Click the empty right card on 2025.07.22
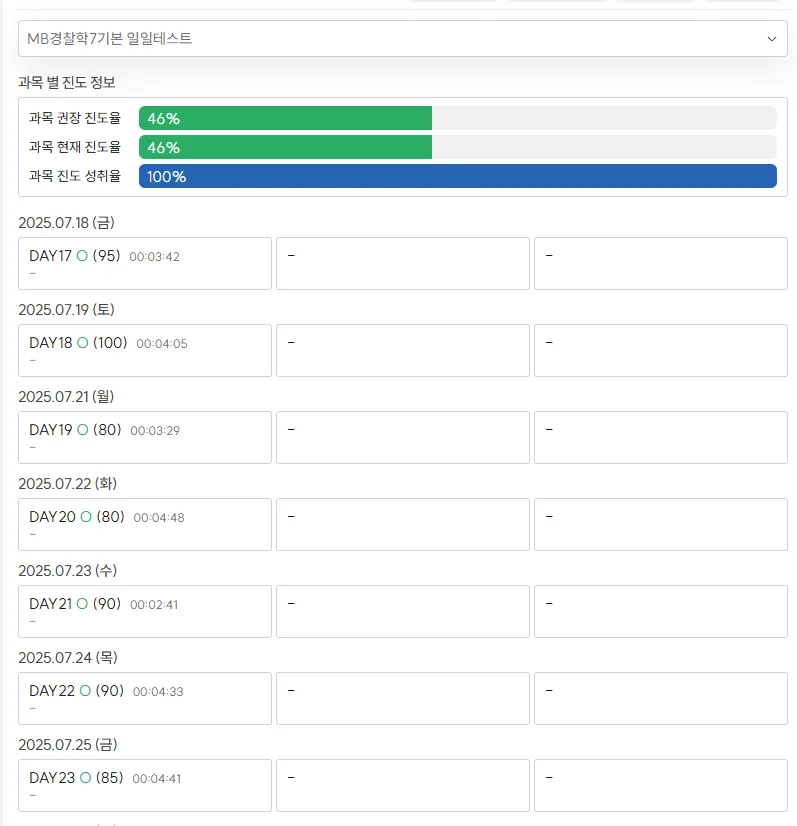The height and width of the screenshot is (826, 797). [661, 525]
